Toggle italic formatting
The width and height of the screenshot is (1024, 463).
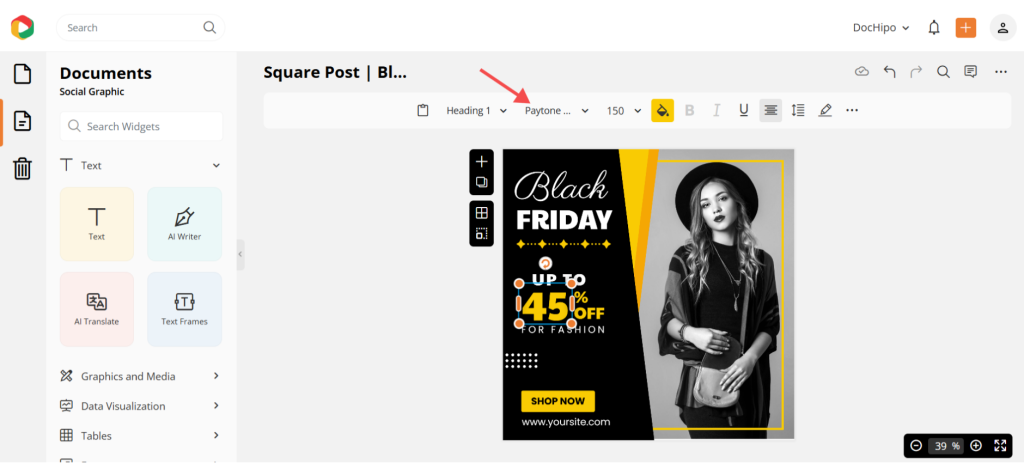(x=716, y=110)
